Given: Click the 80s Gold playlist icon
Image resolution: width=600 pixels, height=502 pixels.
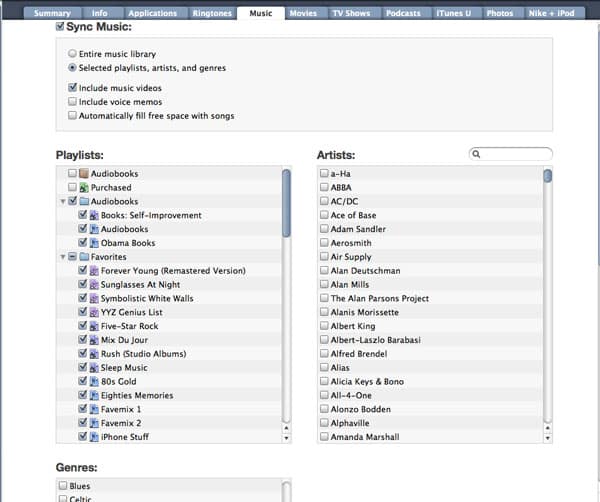Looking at the screenshot, I should tap(94, 381).
